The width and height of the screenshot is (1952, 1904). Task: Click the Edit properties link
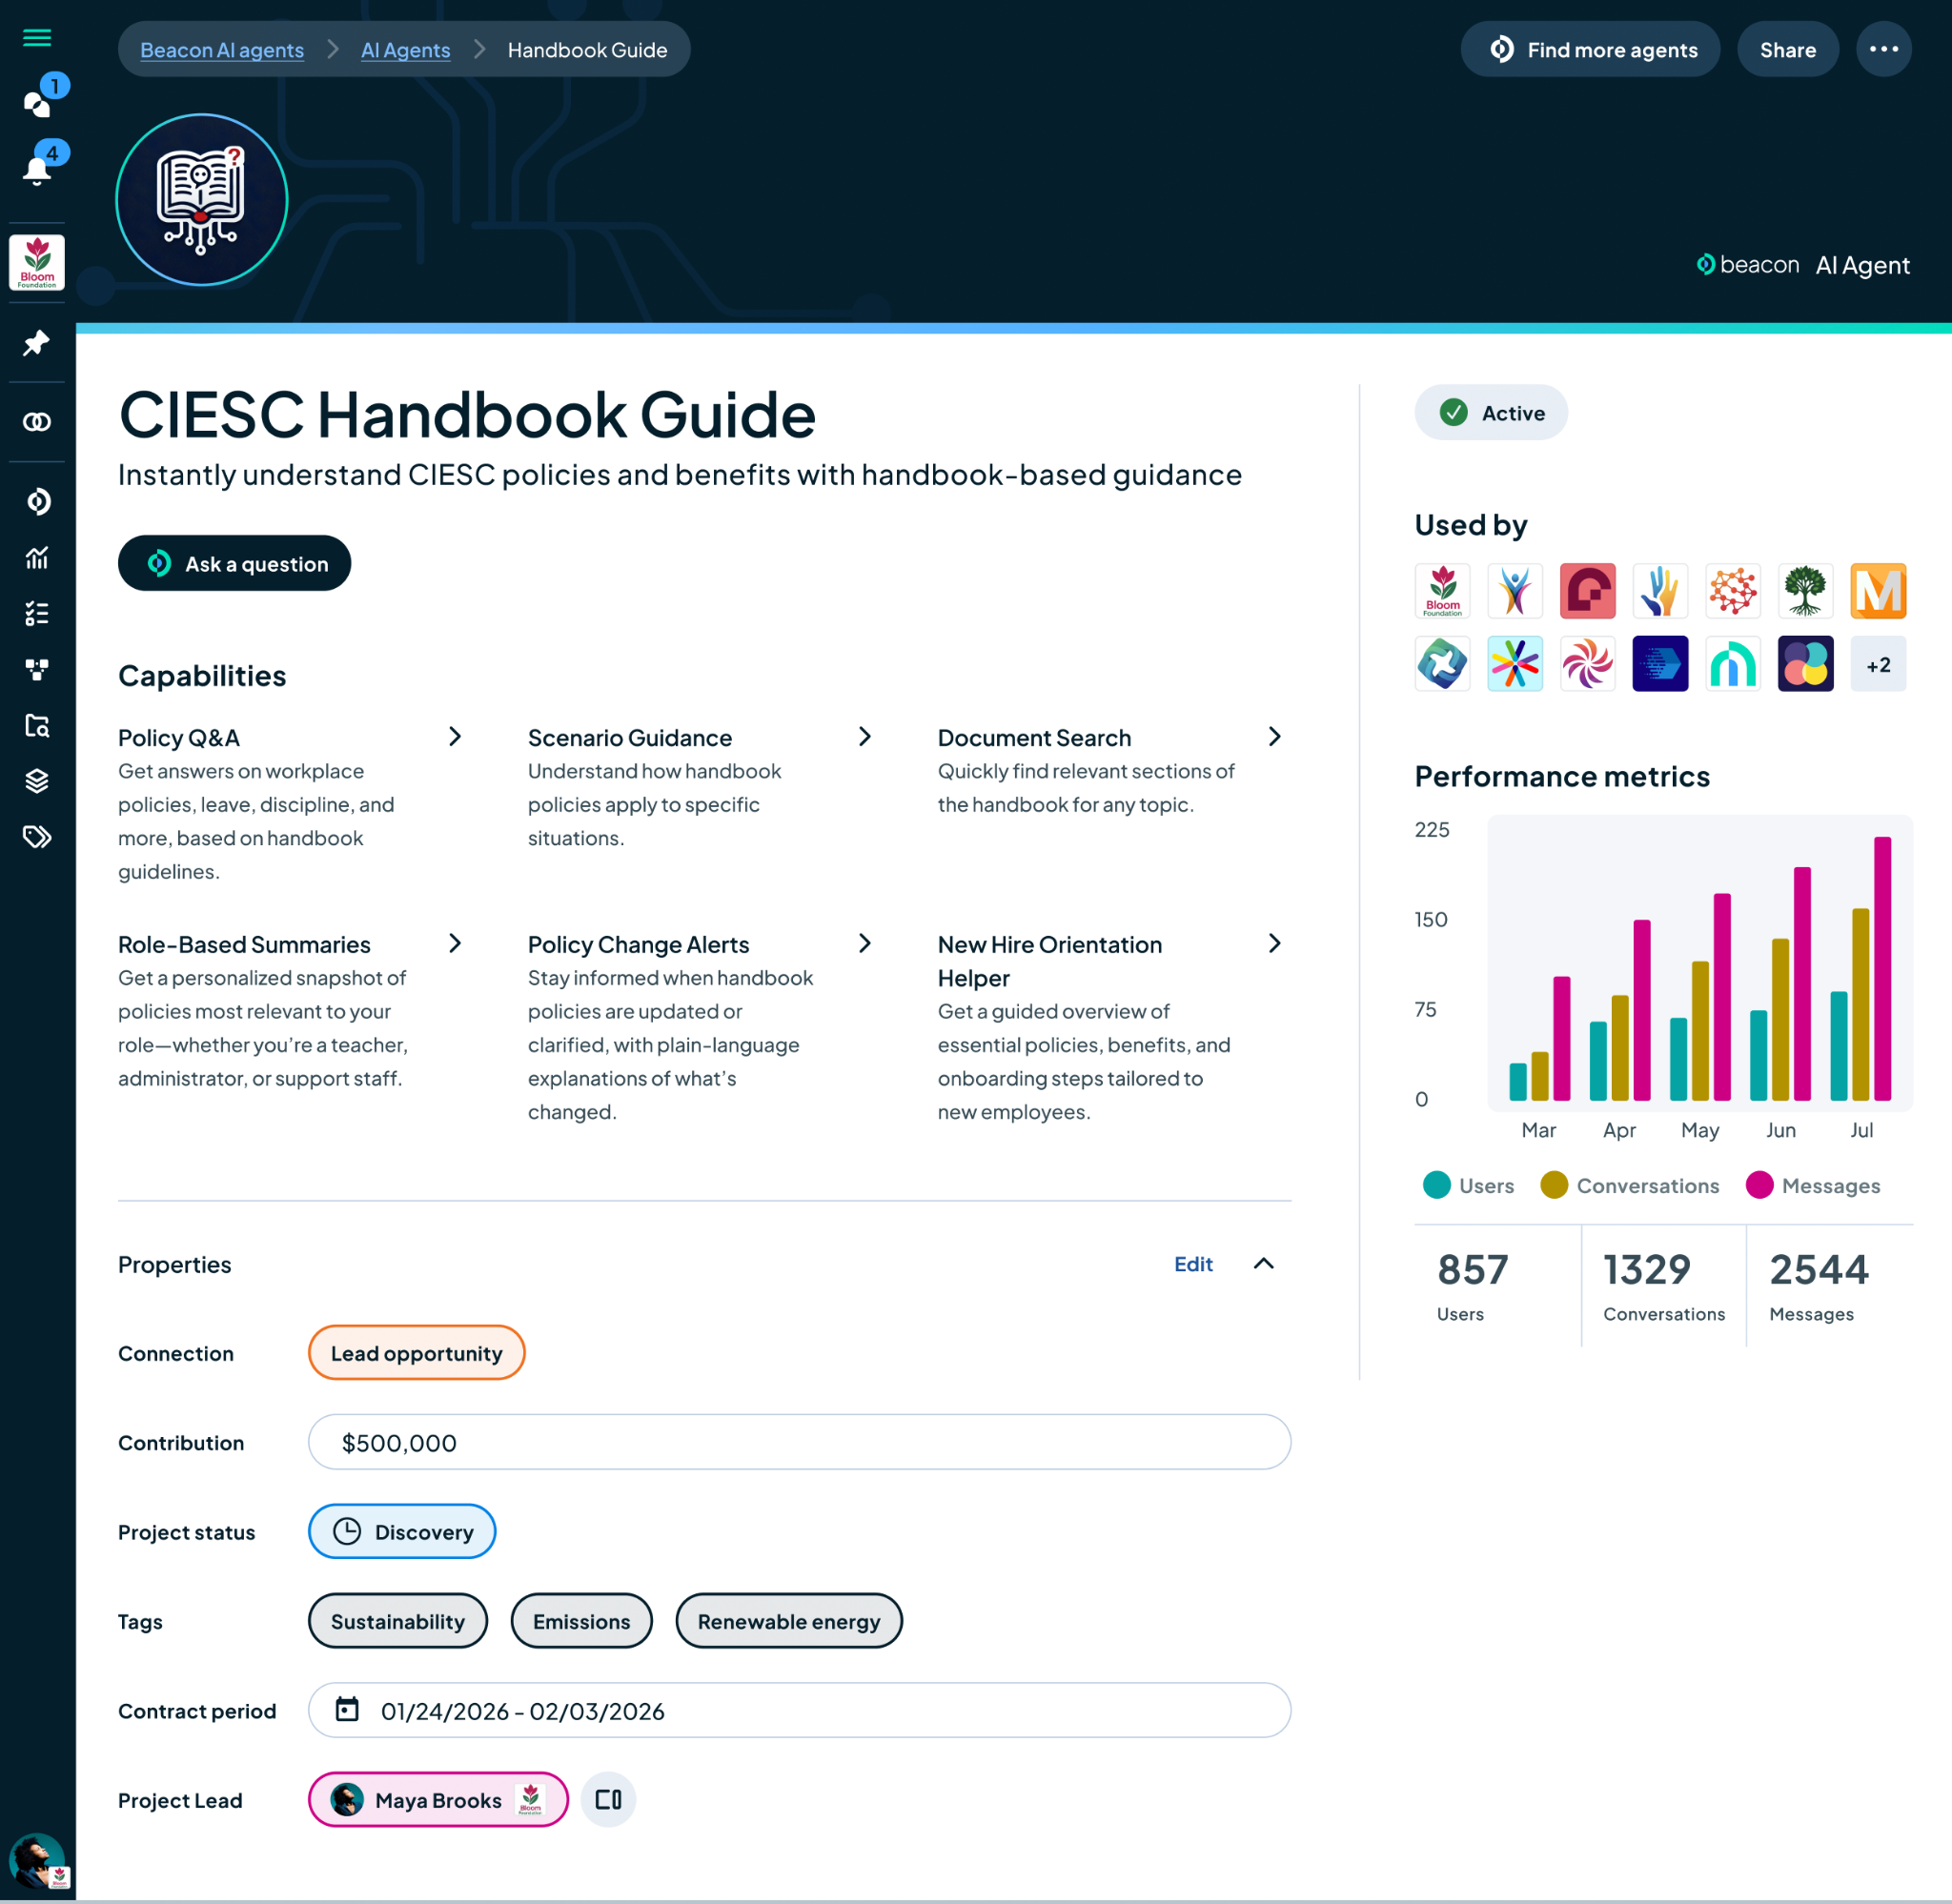pyautogui.click(x=1193, y=1264)
